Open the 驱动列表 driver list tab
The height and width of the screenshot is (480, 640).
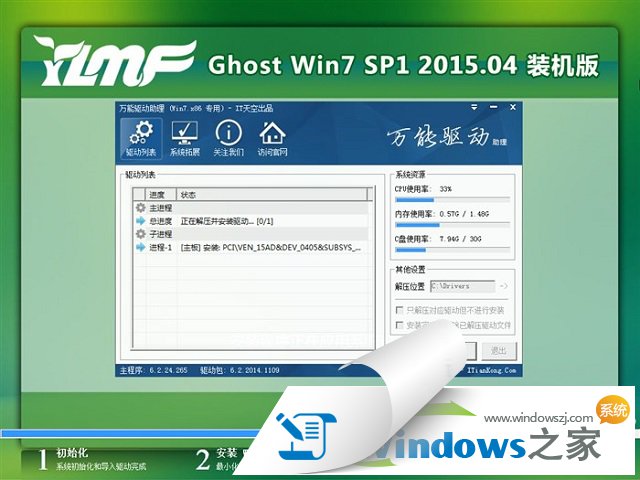pyautogui.click(x=141, y=139)
